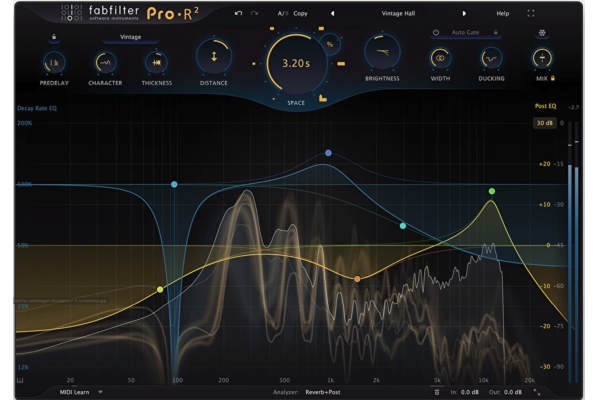
Task: Click MIDI Learn
Action: tap(74, 392)
